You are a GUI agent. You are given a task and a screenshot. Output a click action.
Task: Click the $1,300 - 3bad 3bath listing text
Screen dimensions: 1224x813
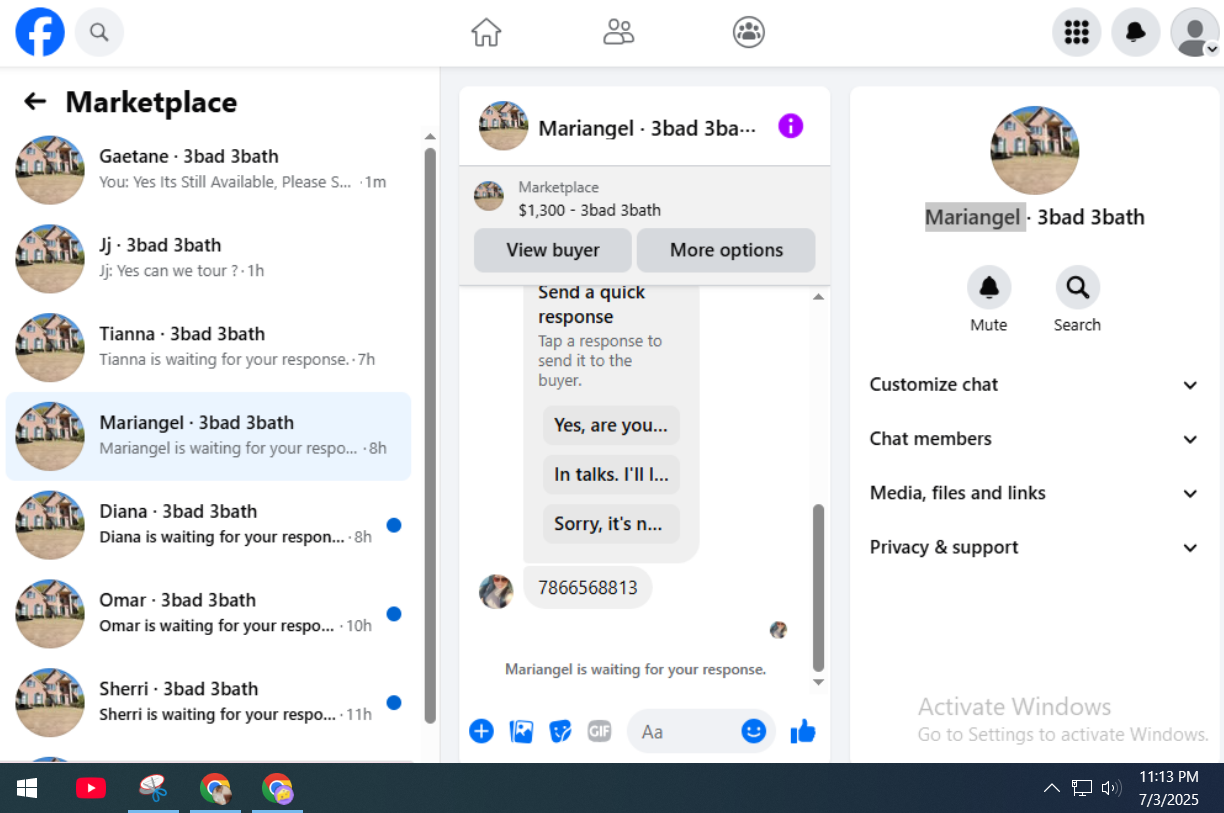[589, 210]
